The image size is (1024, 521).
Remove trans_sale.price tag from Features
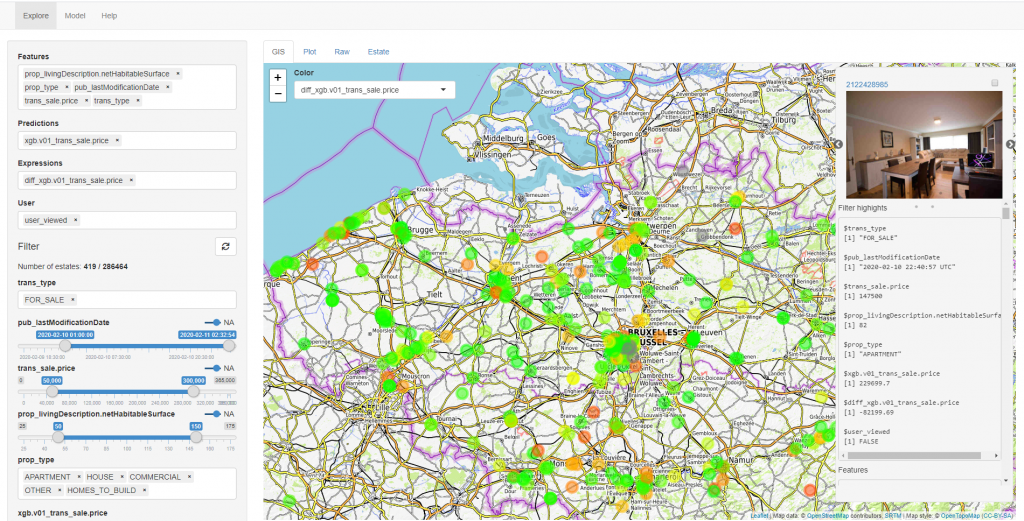(x=86, y=101)
